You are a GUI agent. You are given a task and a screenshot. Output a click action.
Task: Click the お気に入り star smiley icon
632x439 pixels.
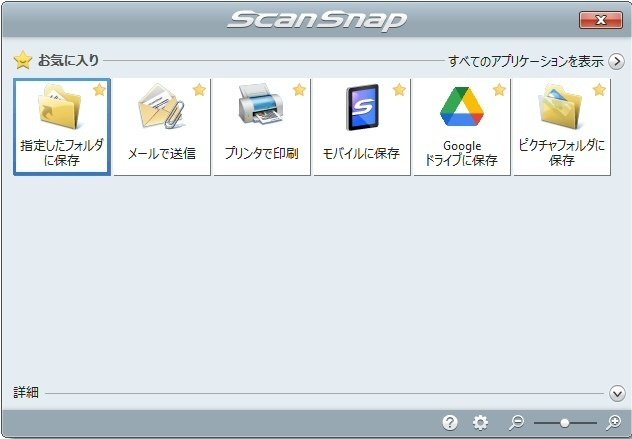(23, 60)
